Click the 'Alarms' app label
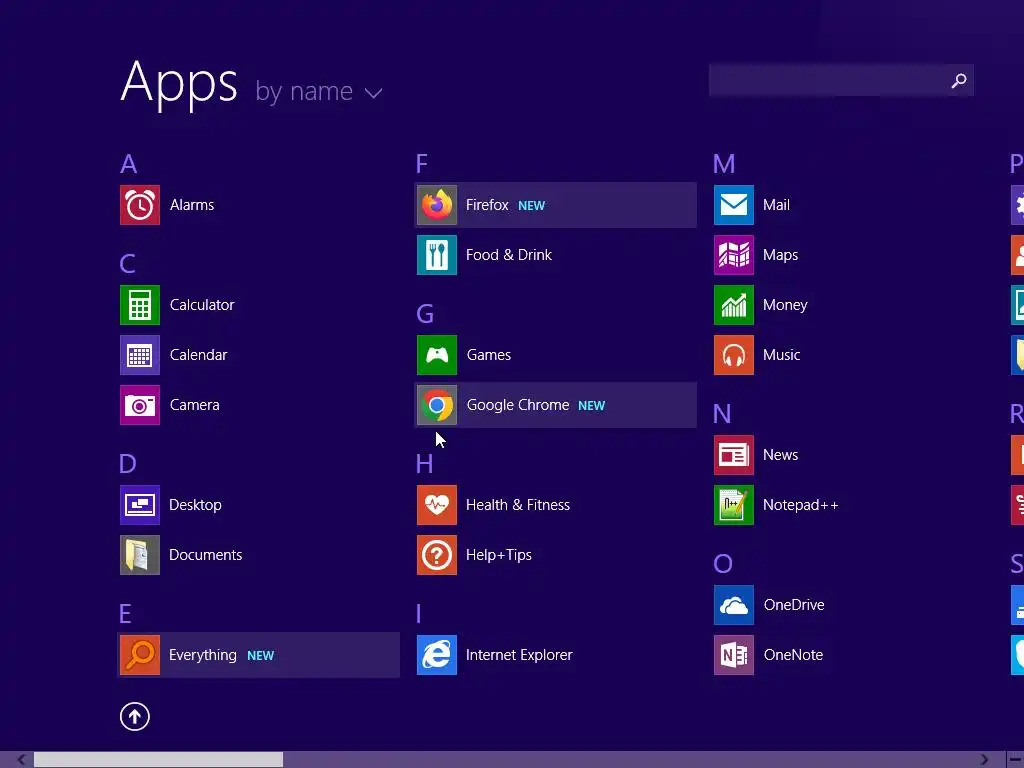Screen dimensions: 1024x768 192,205
